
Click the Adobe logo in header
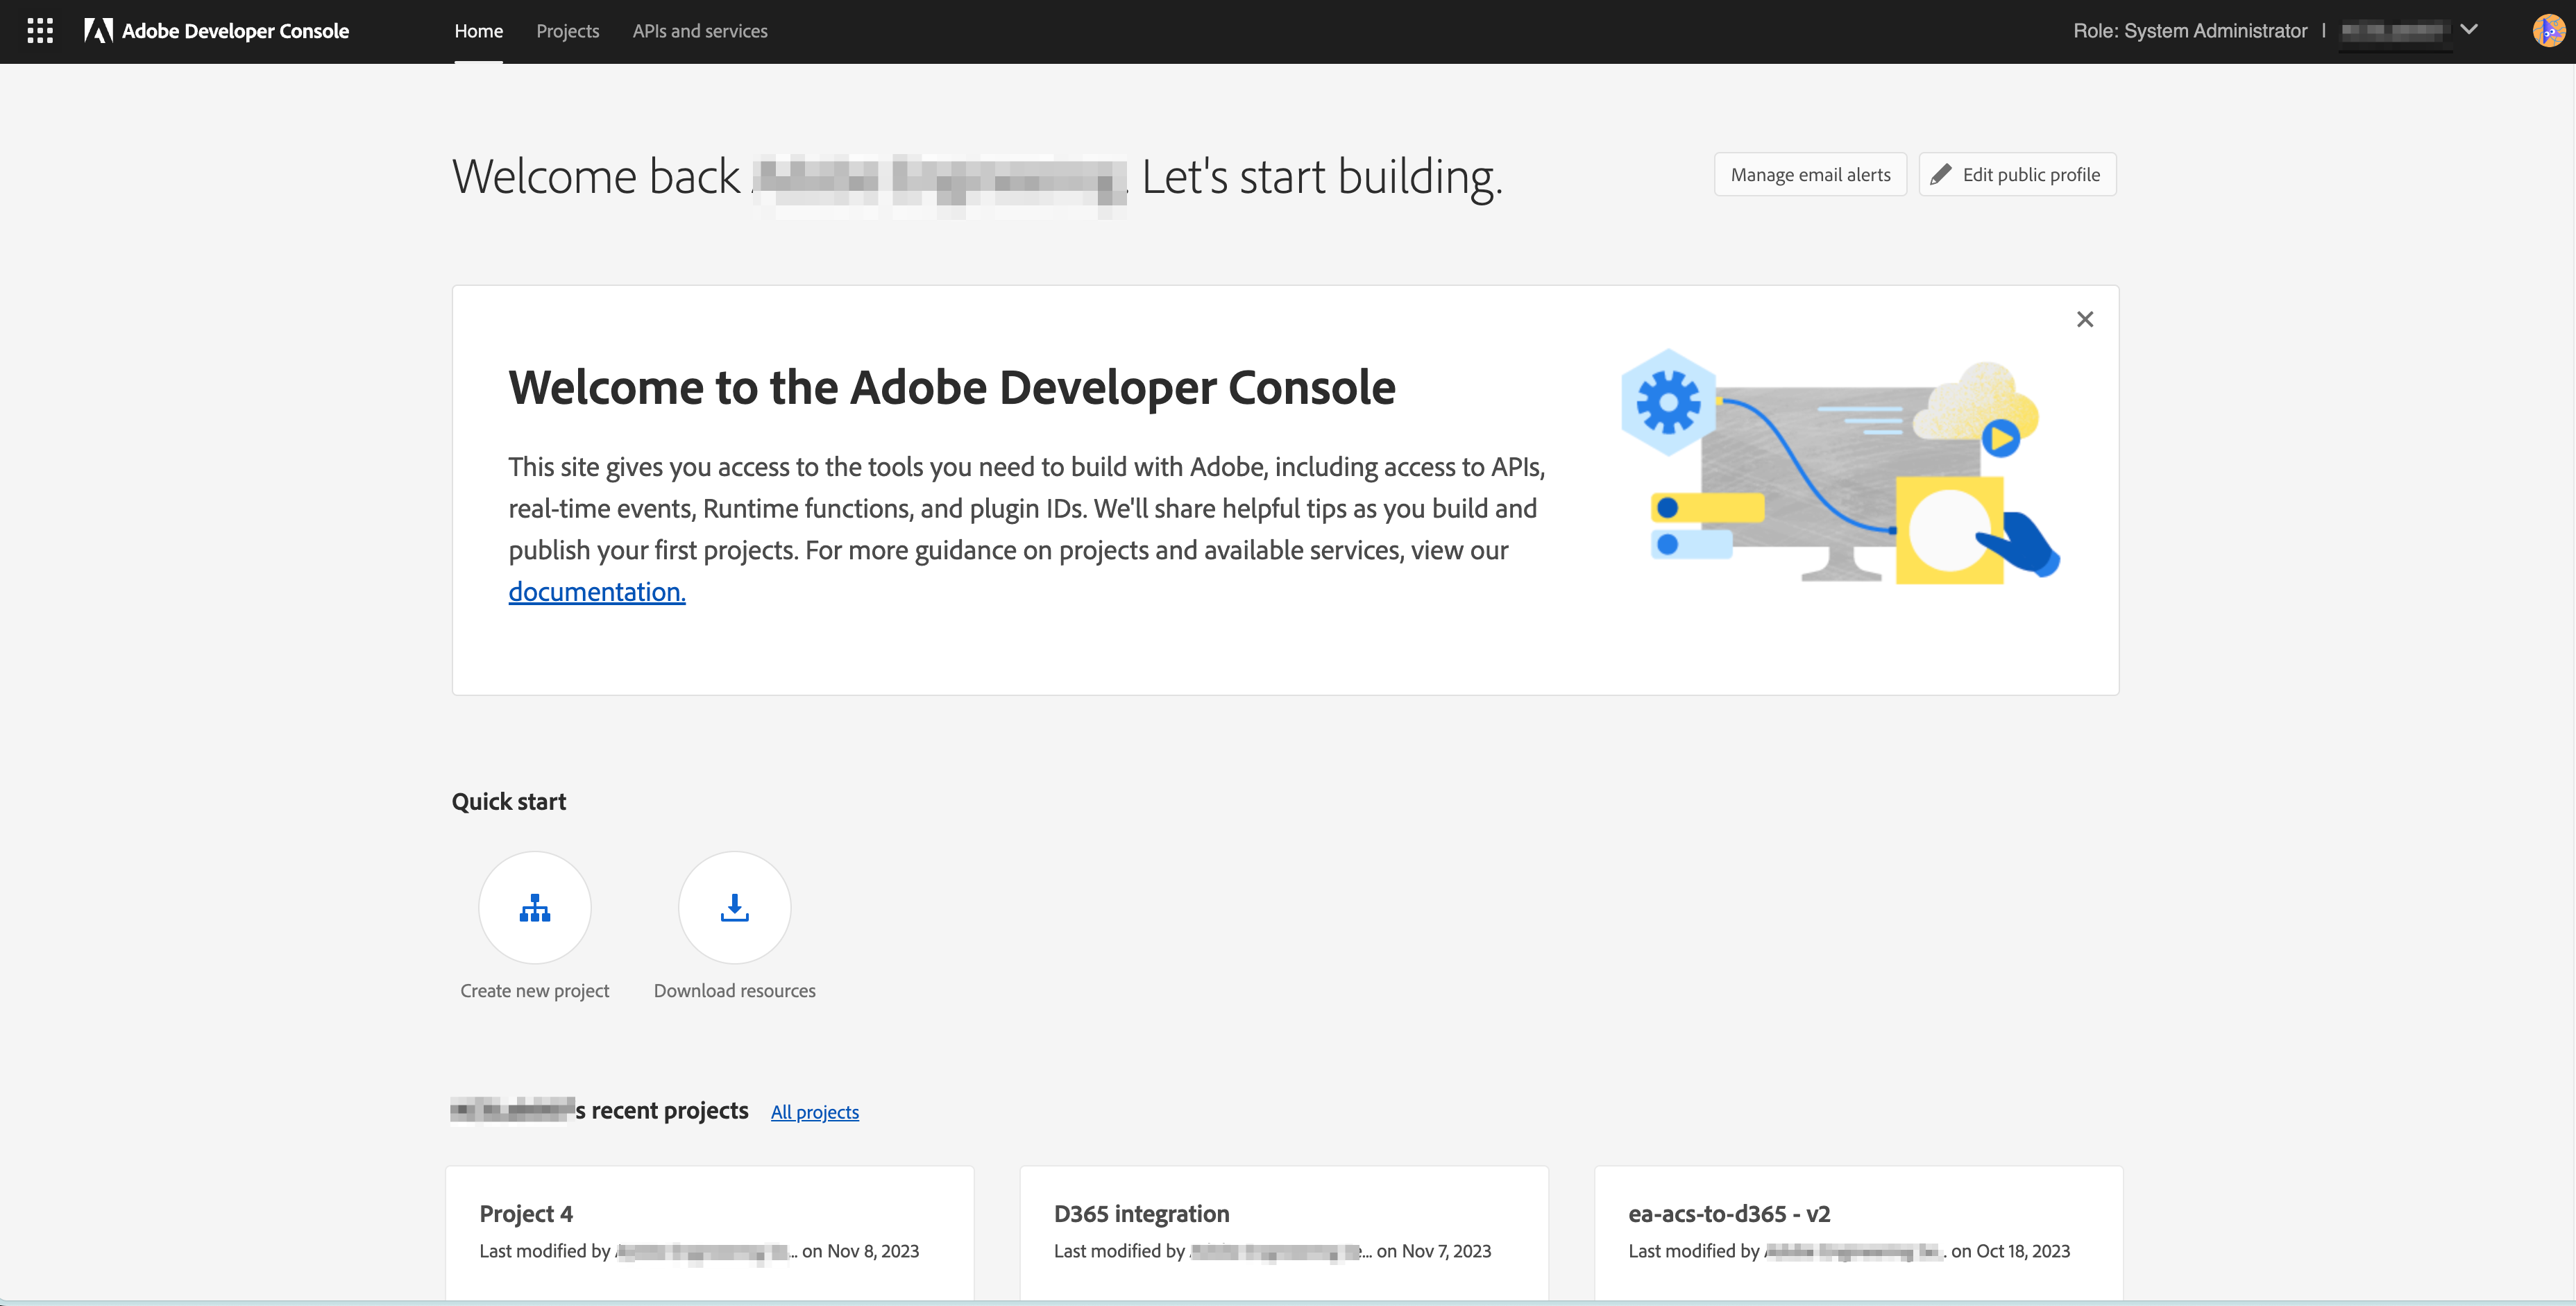click(x=98, y=31)
